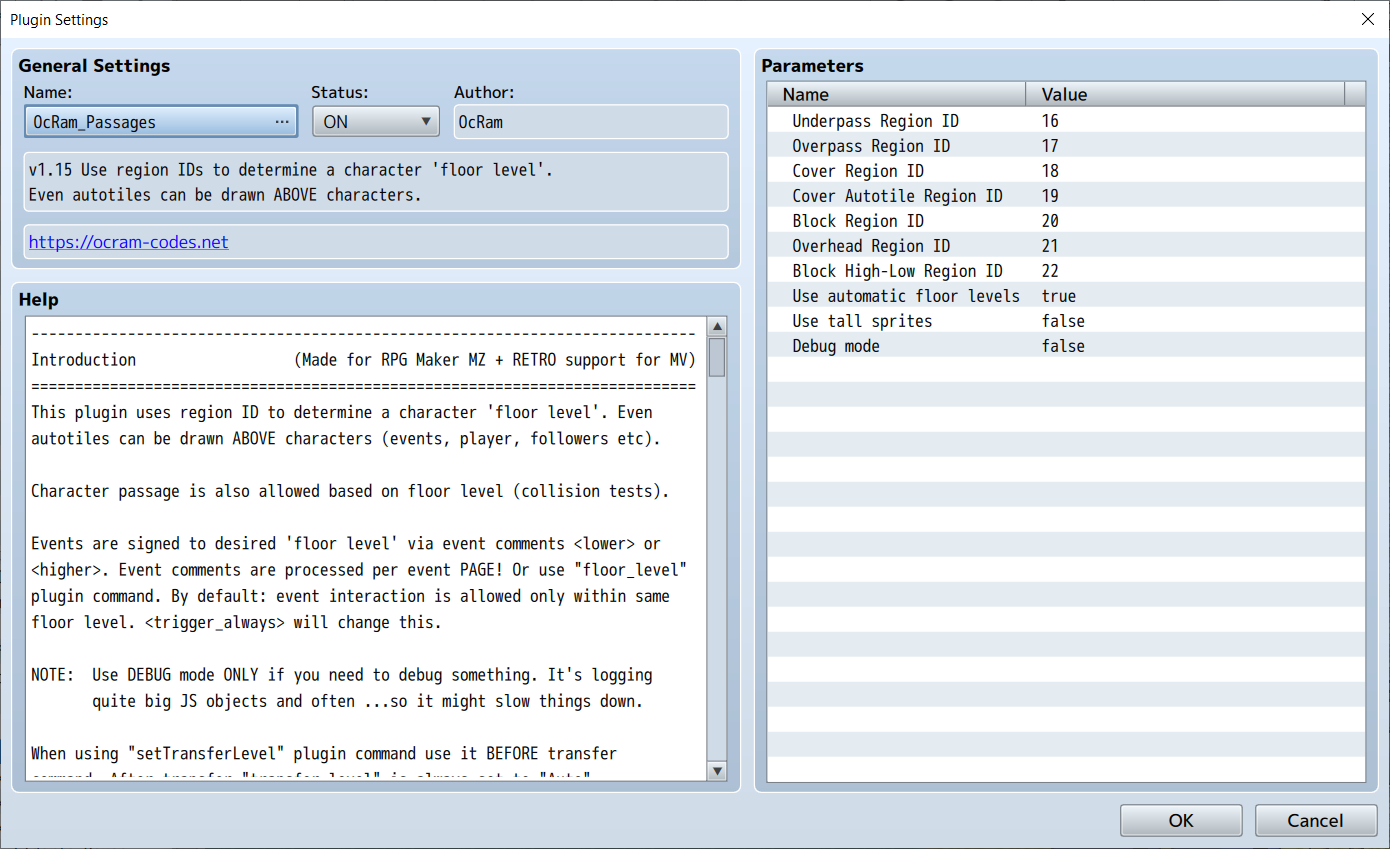1390x849 pixels.
Task: Sort parameters by the Name column header
Action: (897, 95)
